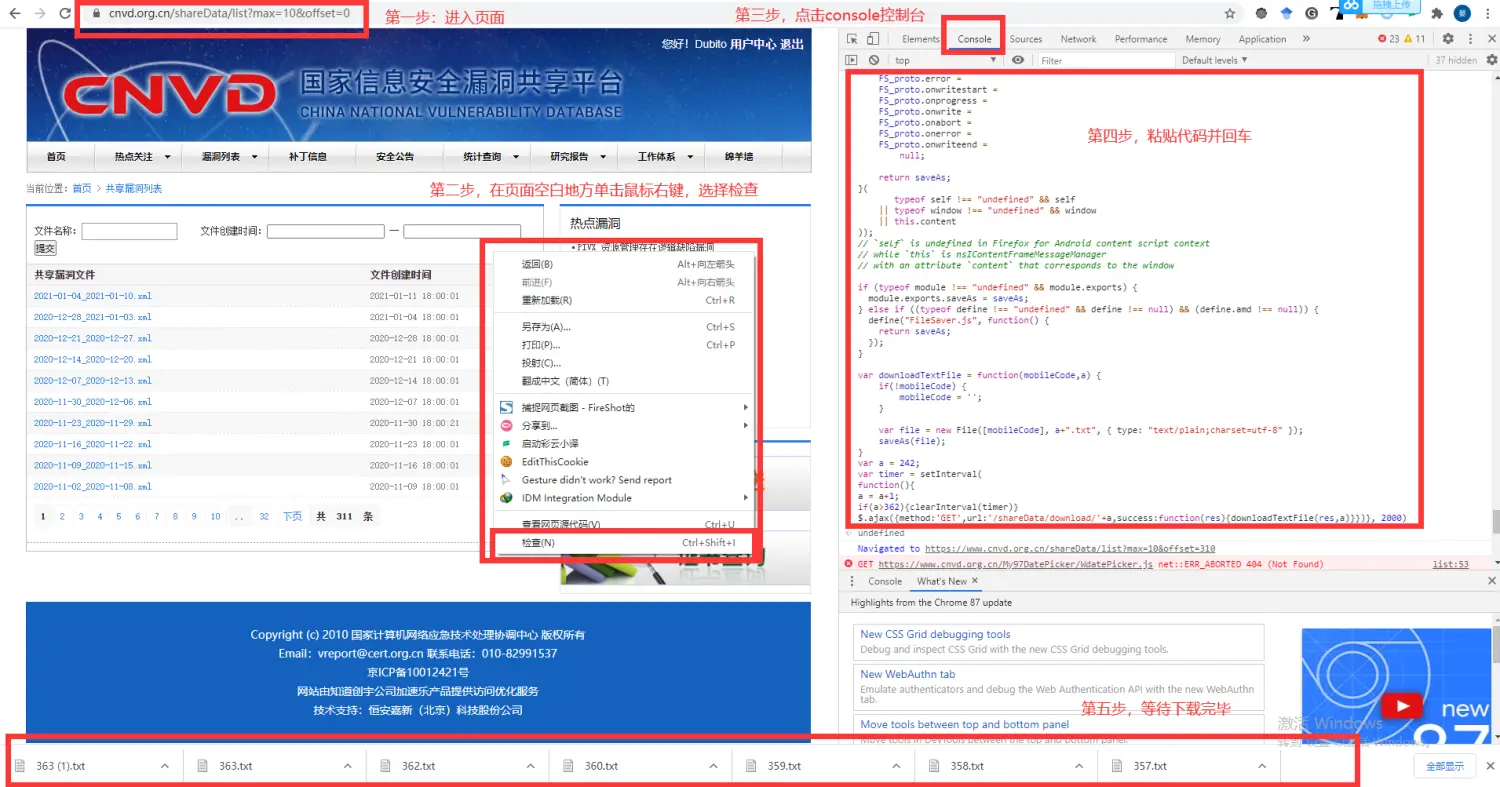Switch to the Sources tab
Screen dimensions: 1500x787
coord(1025,39)
